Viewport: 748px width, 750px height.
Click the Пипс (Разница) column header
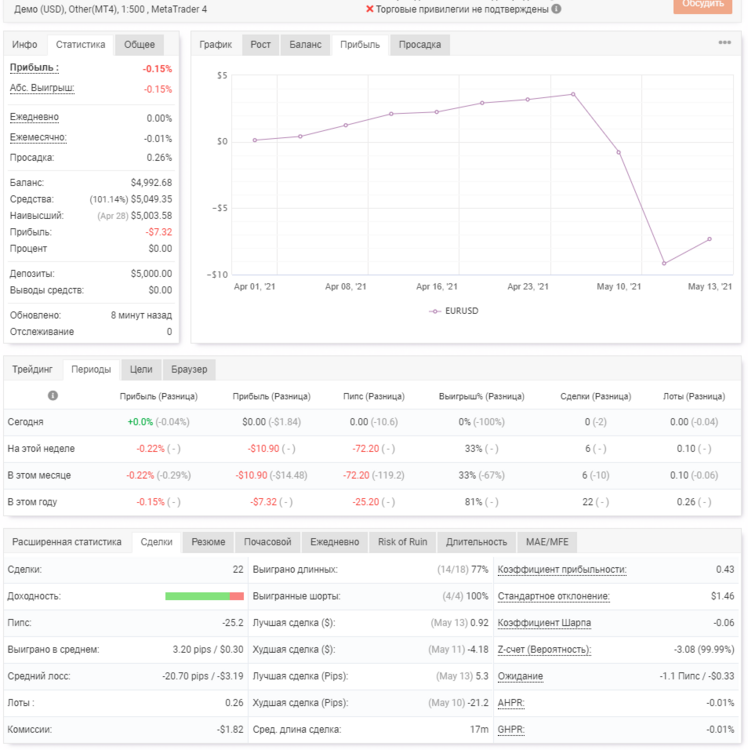click(374, 397)
